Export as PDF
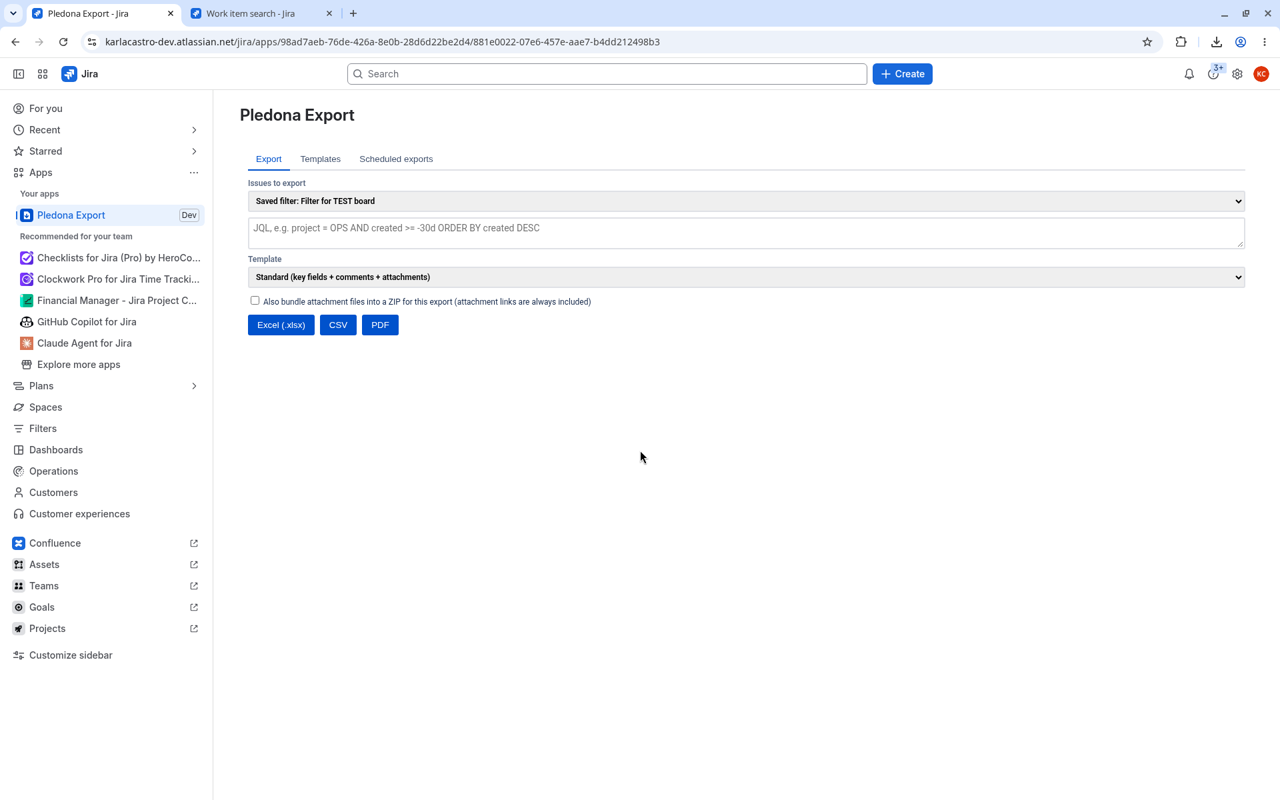 380,325
